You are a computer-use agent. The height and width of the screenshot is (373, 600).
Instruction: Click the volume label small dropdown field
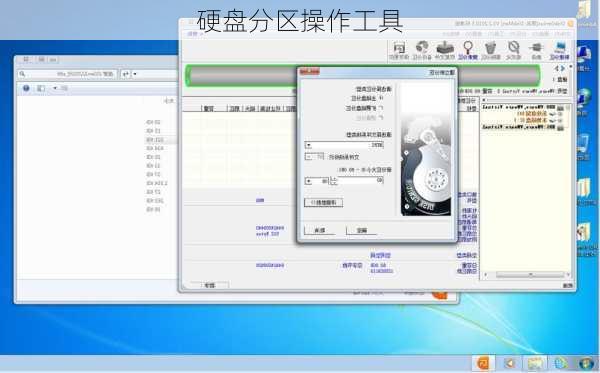(x=314, y=157)
